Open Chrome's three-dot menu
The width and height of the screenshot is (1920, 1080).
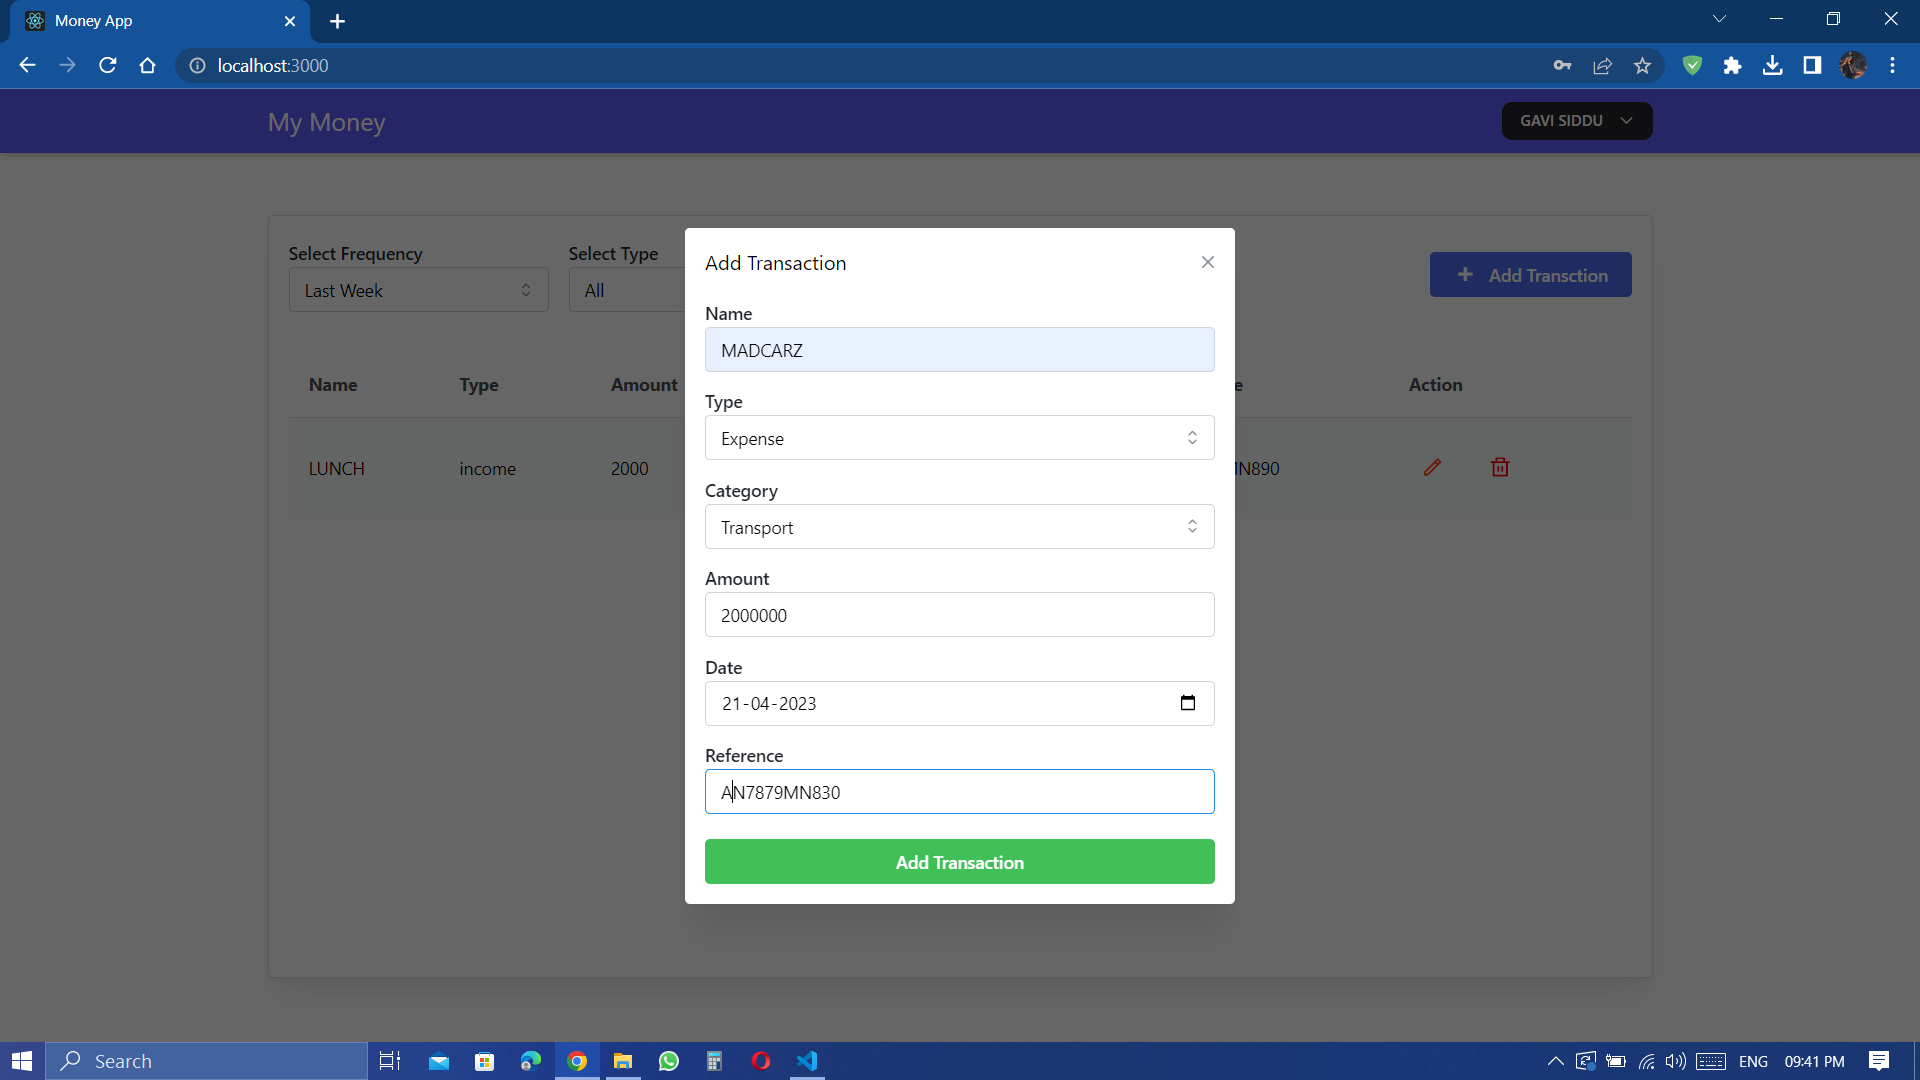(x=1892, y=65)
